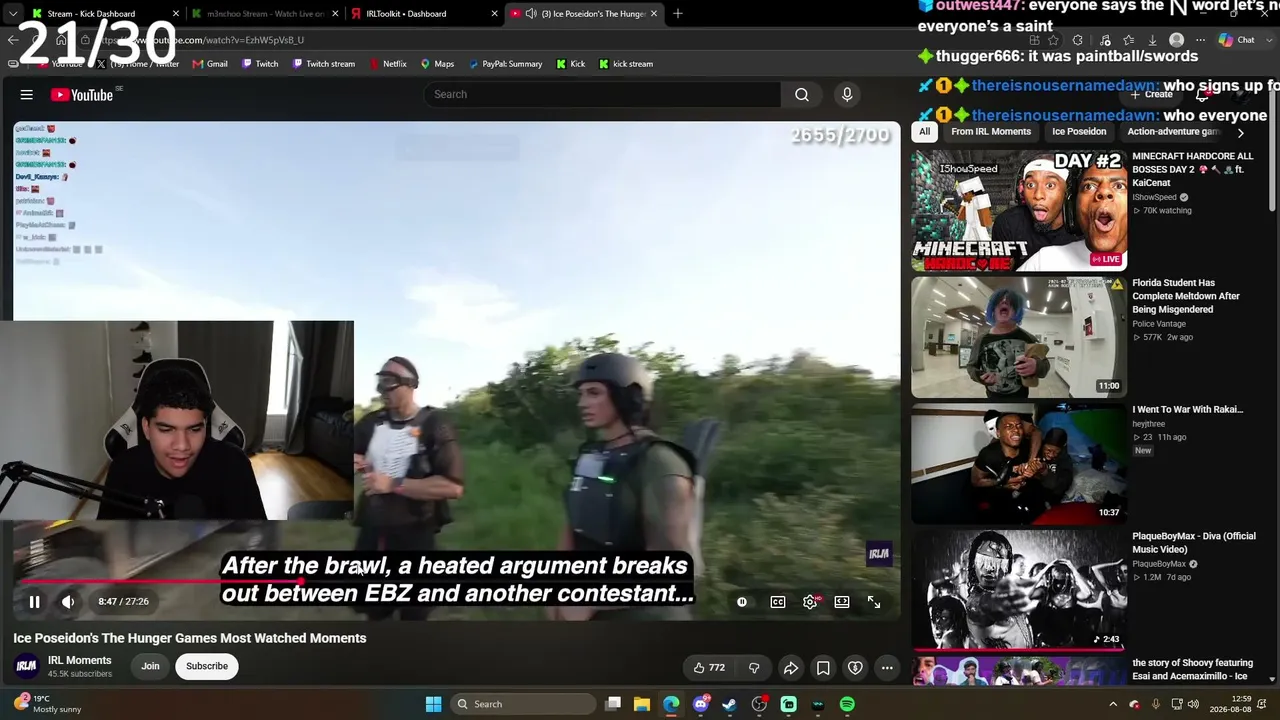Select From IRL Moments filter chip
The width and height of the screenshot is (1280, 720).
pos(991,132)
